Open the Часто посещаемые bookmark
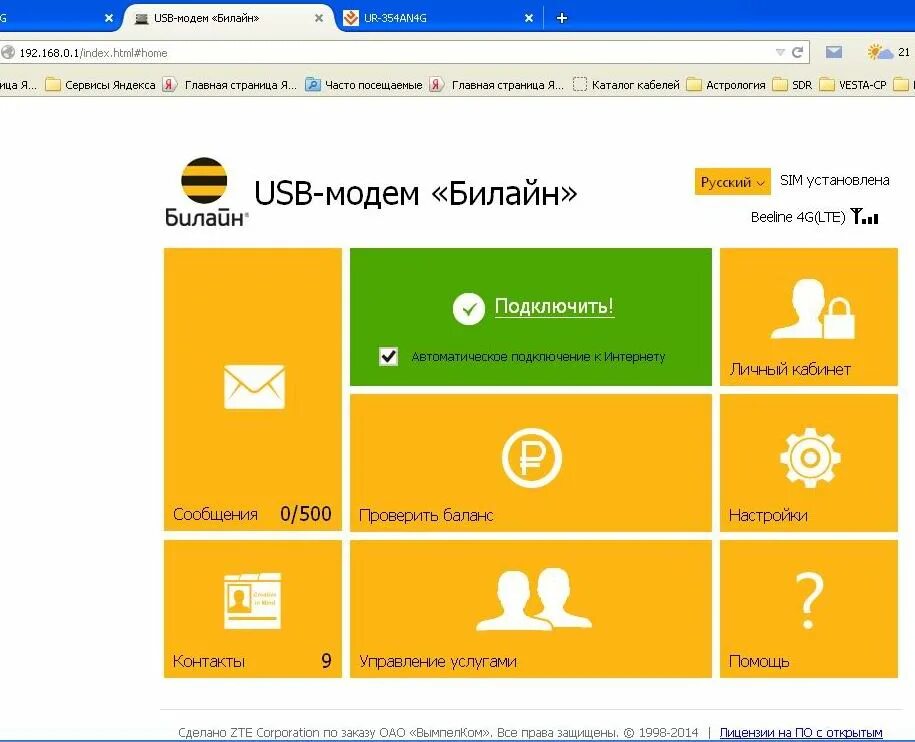915x742 pixels. tap(364, 85)
